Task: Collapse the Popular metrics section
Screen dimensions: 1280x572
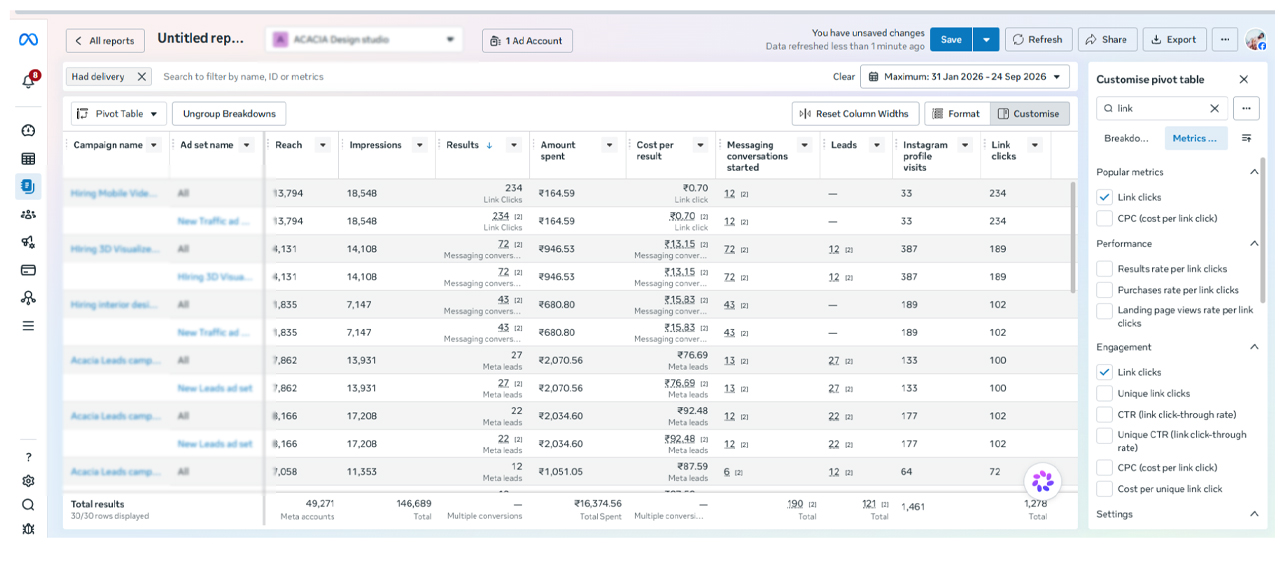Action: click(1254, 172)
